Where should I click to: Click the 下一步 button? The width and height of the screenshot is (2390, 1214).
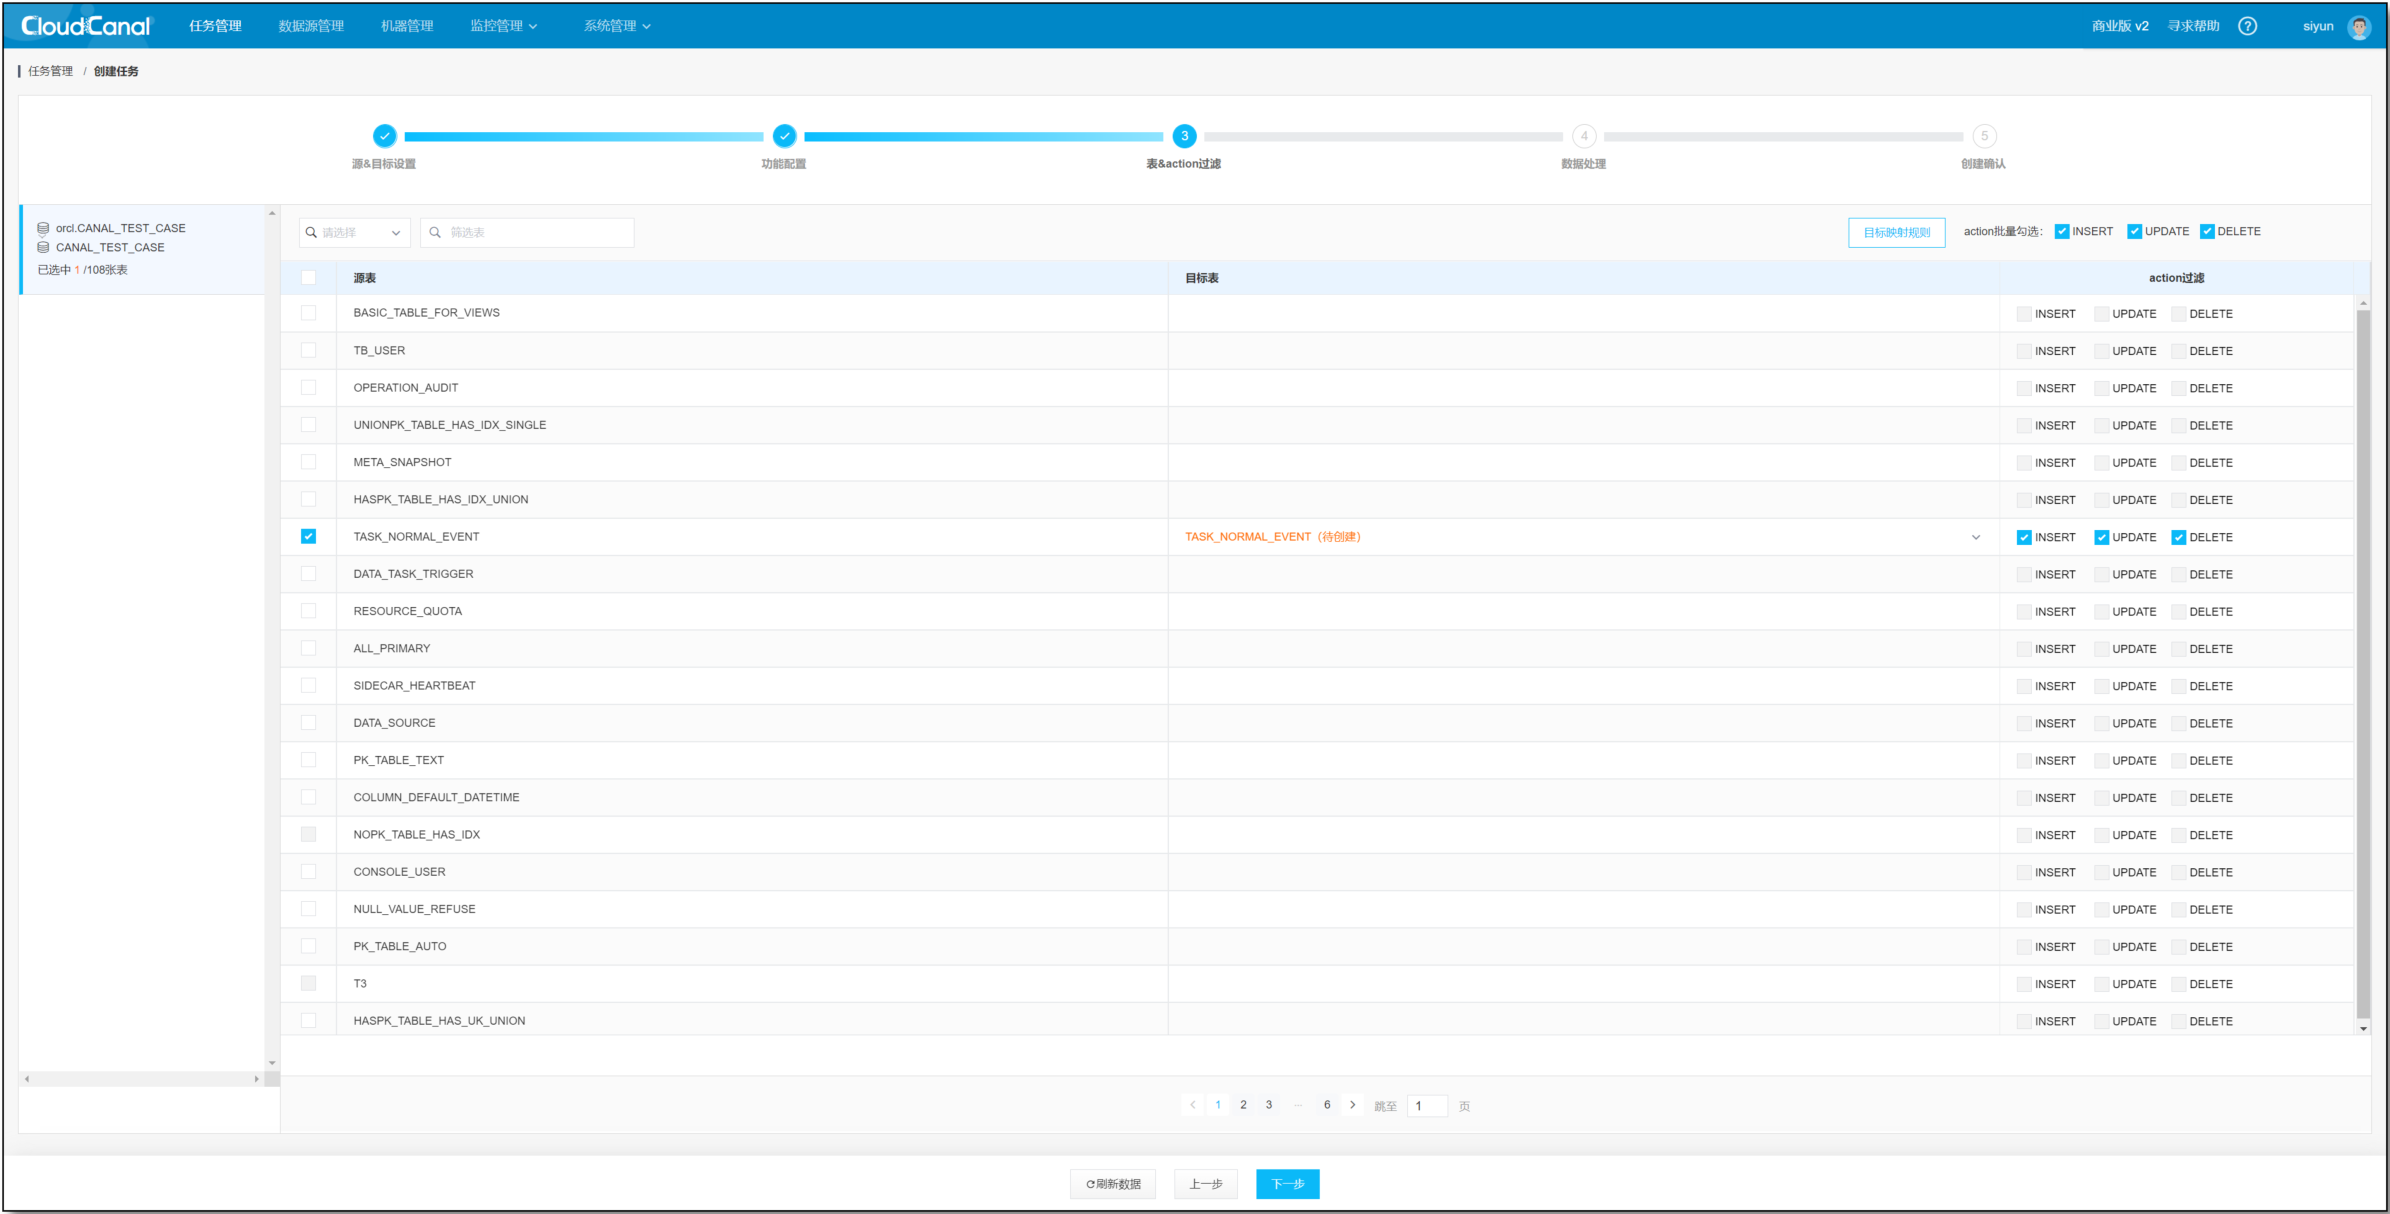coord(1287,1184)
